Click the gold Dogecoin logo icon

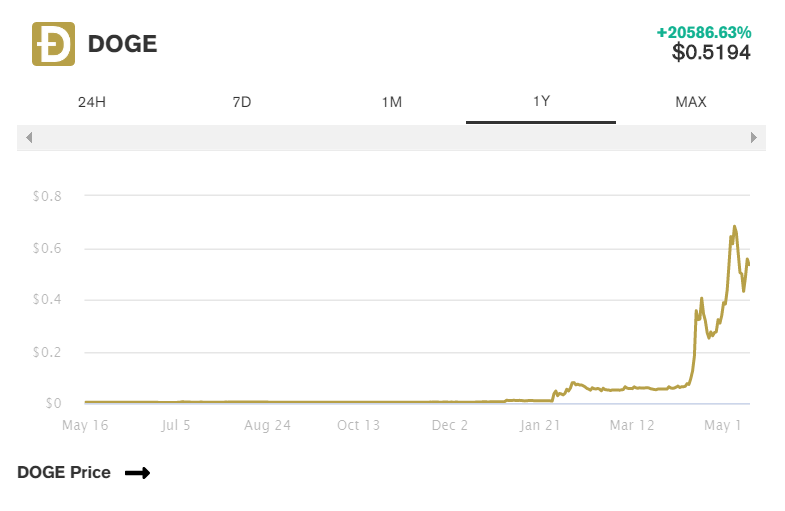pos(54,44)
